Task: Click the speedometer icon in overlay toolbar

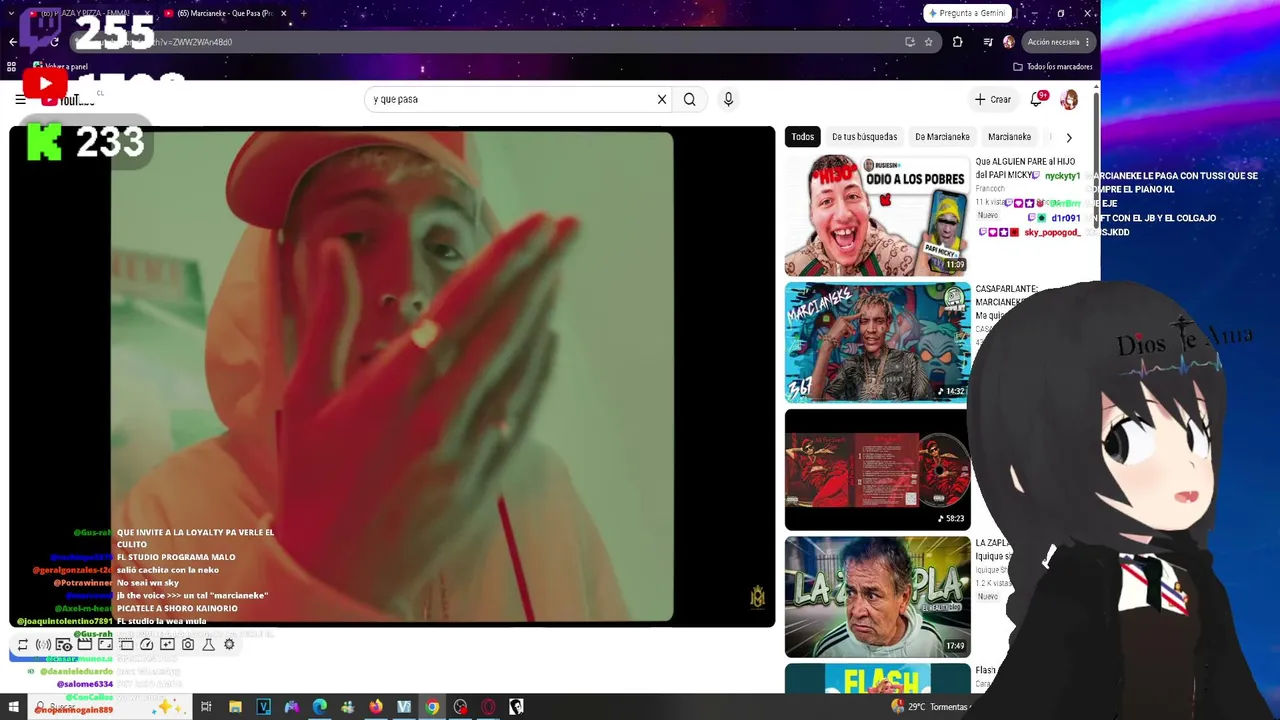Action: coord(146,645)
